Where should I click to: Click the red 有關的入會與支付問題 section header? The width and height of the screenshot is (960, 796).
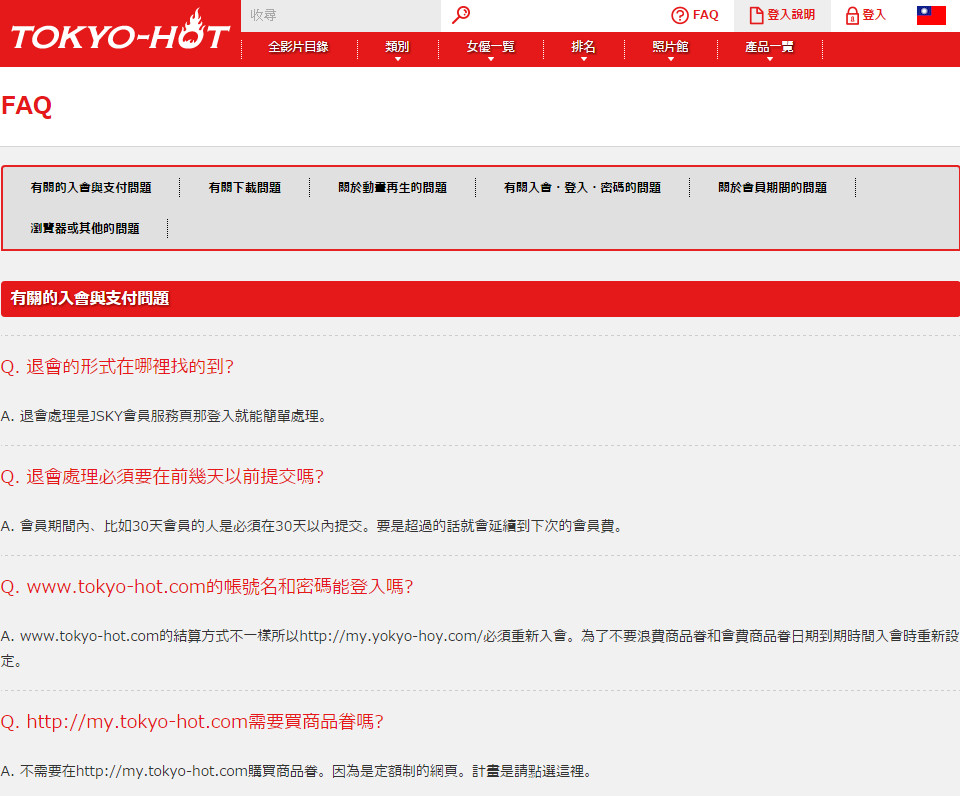(x=480, y=299)
